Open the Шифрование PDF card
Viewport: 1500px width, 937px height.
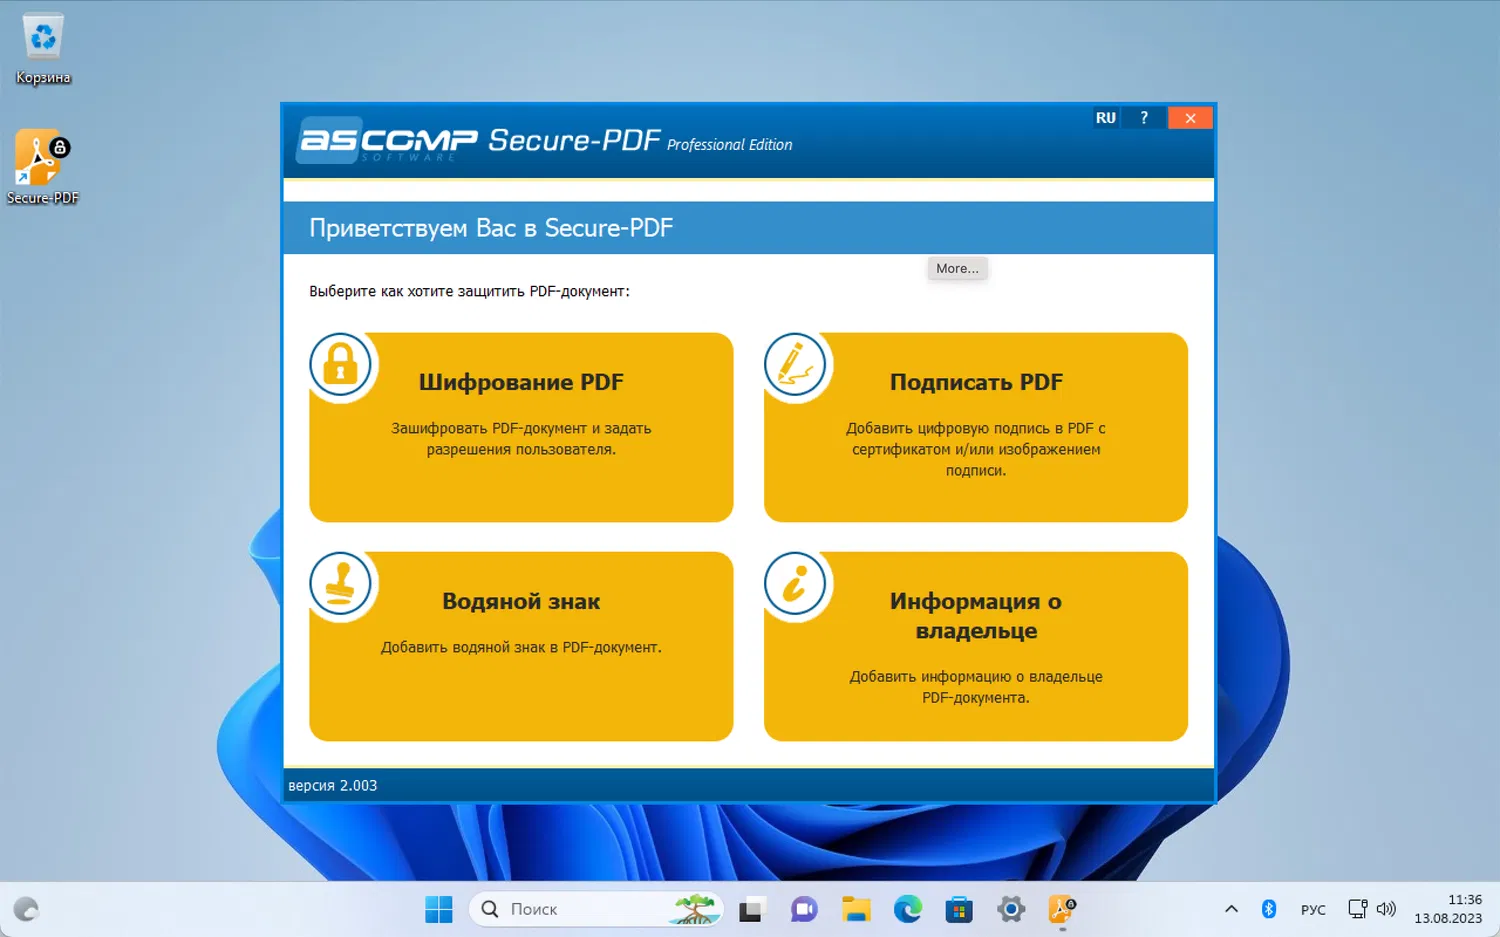pos(521,427)
